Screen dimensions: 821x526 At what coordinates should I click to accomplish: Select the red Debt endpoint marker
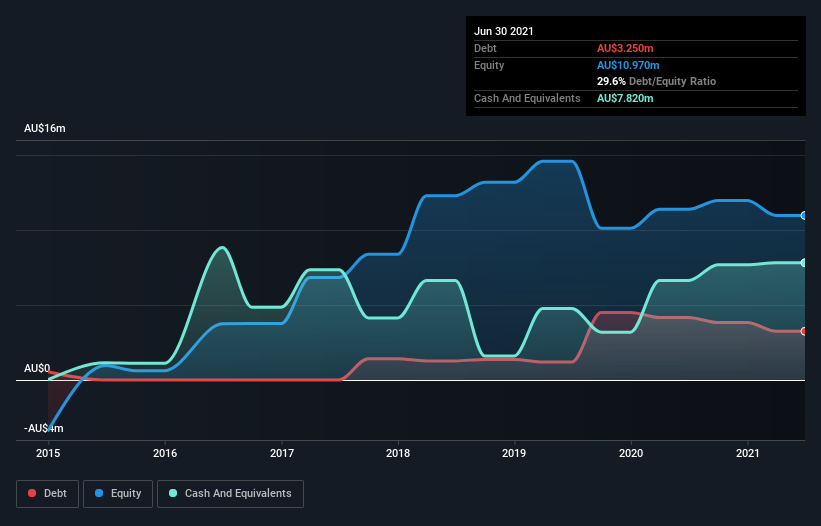(804, 331)
